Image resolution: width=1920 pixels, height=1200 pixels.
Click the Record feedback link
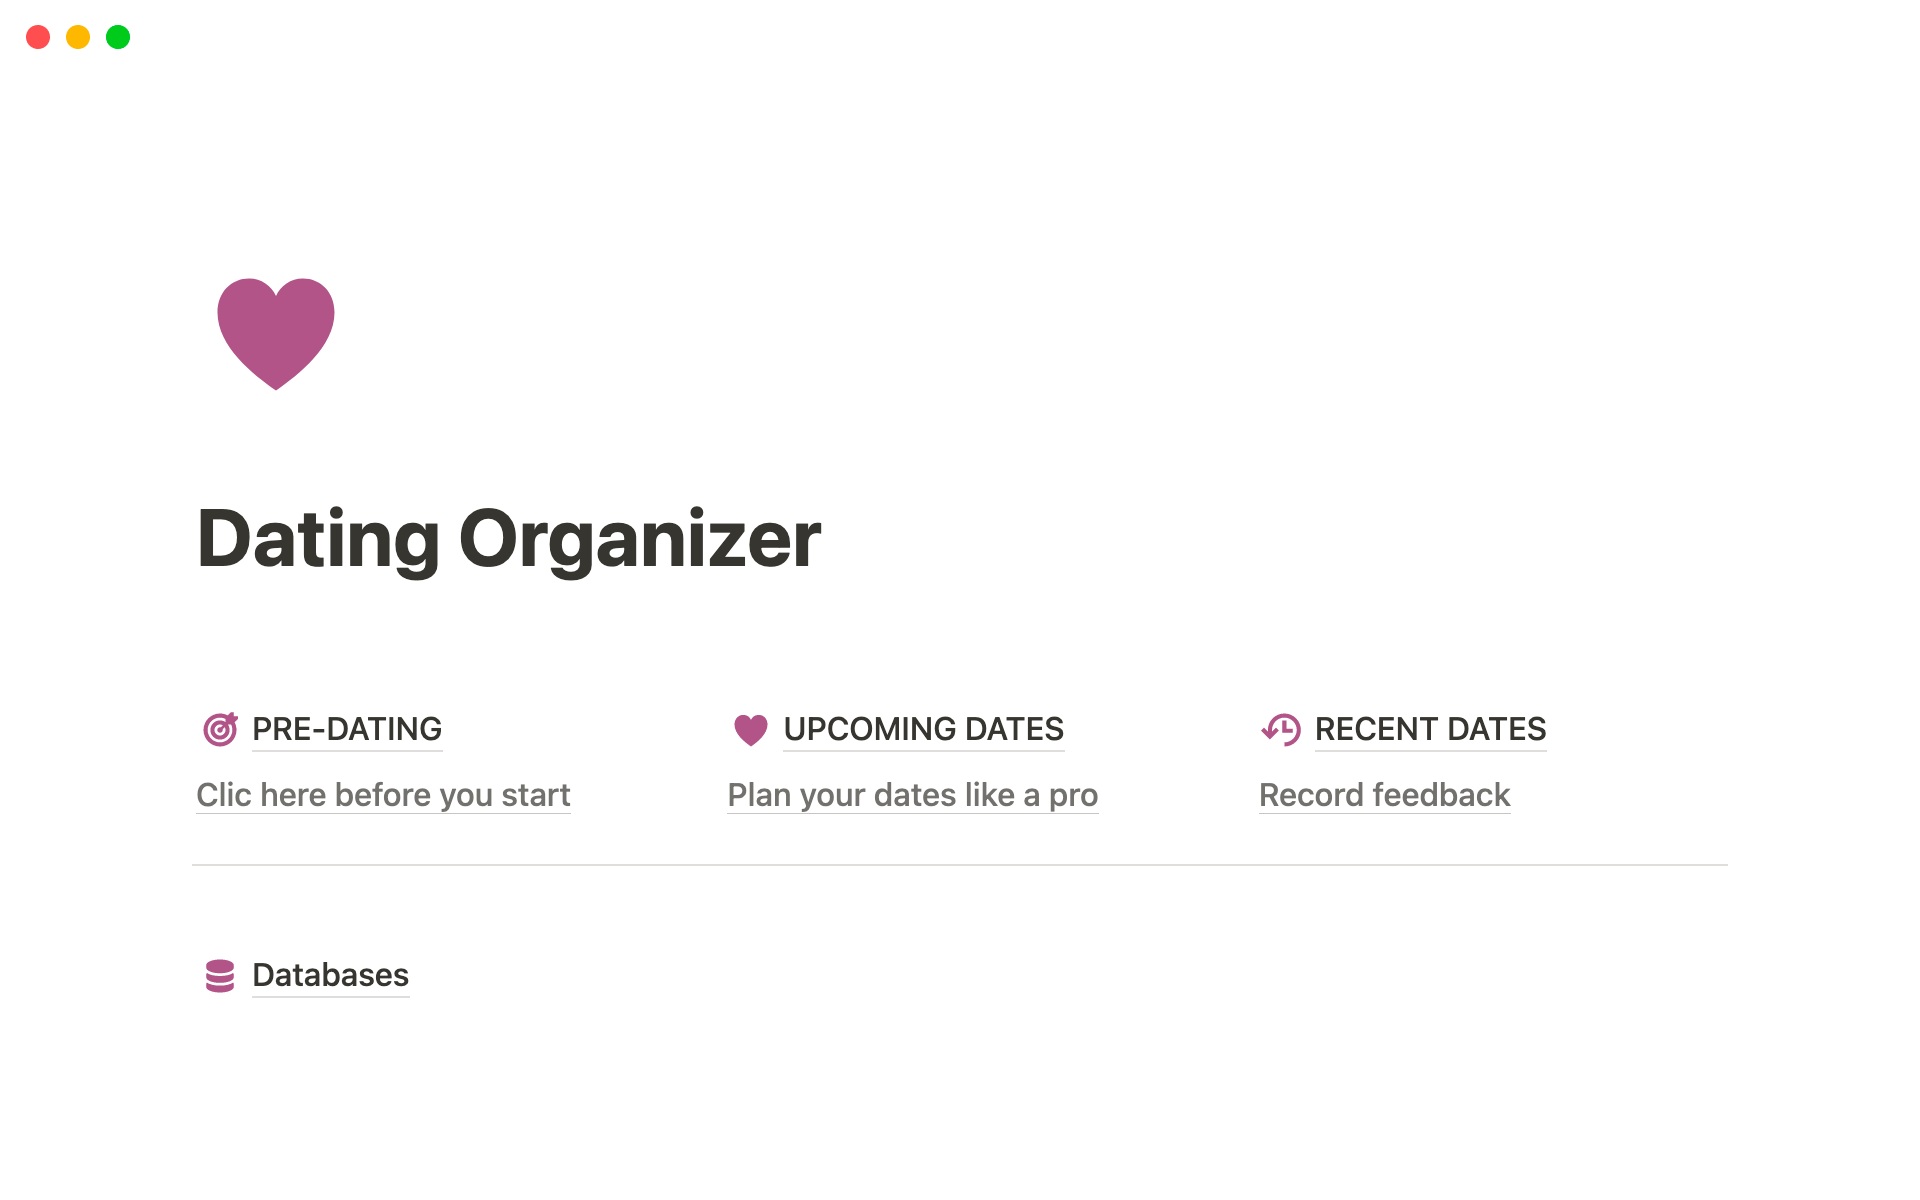(1384, 794)
